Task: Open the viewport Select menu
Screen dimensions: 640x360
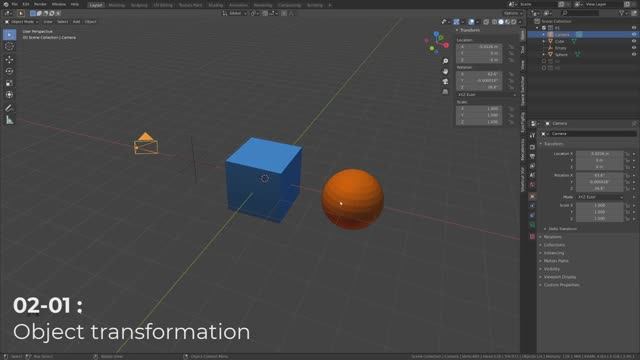Action: tap(62, 22)
